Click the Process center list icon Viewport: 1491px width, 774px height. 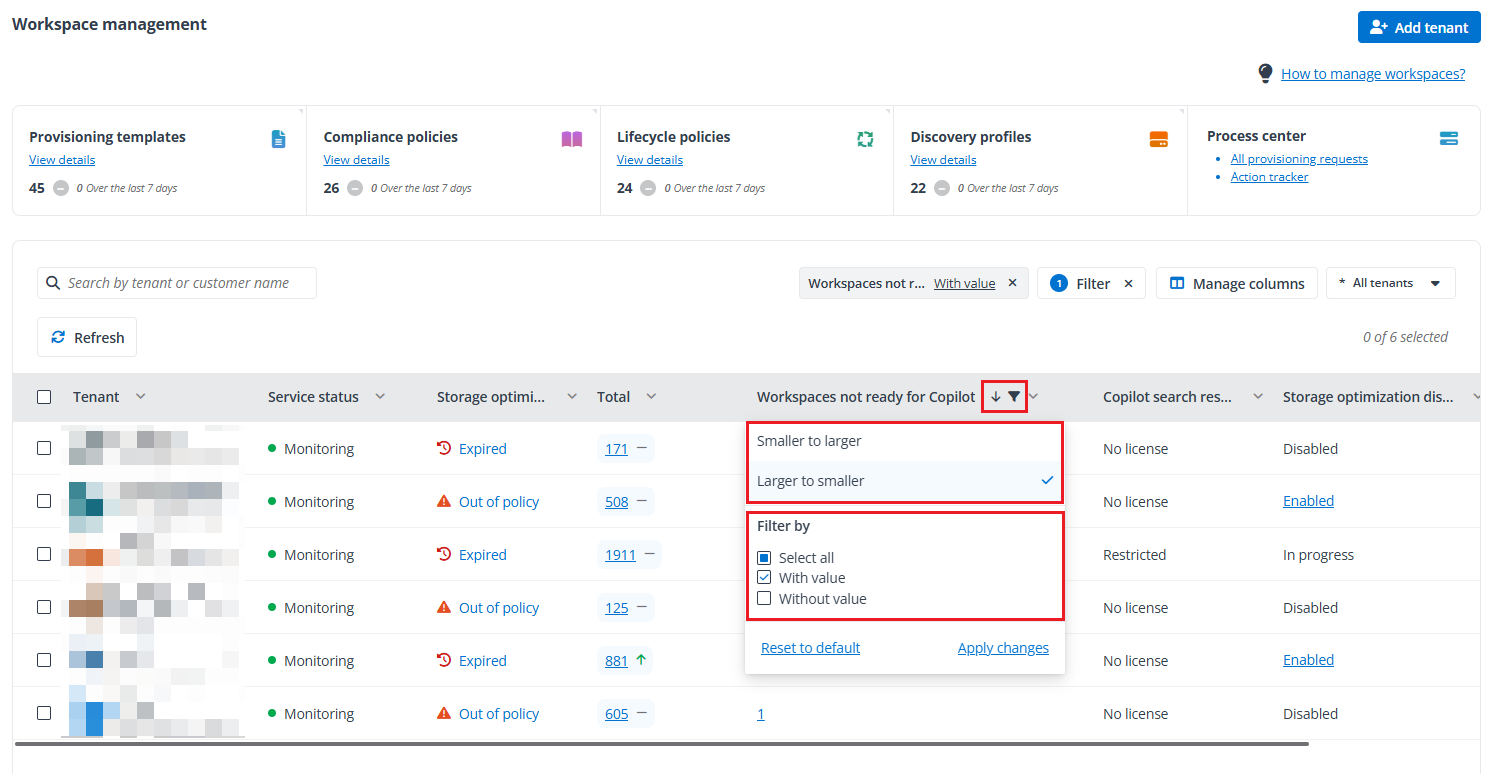pos(1449,139)
